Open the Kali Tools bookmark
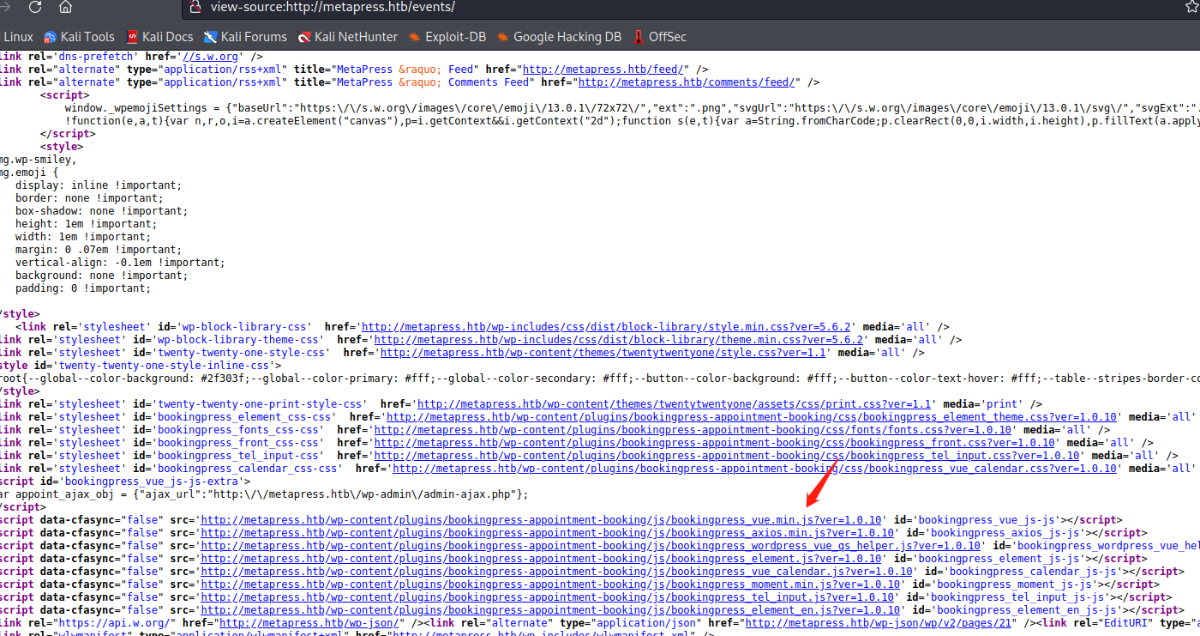 (x=79, y=37)
